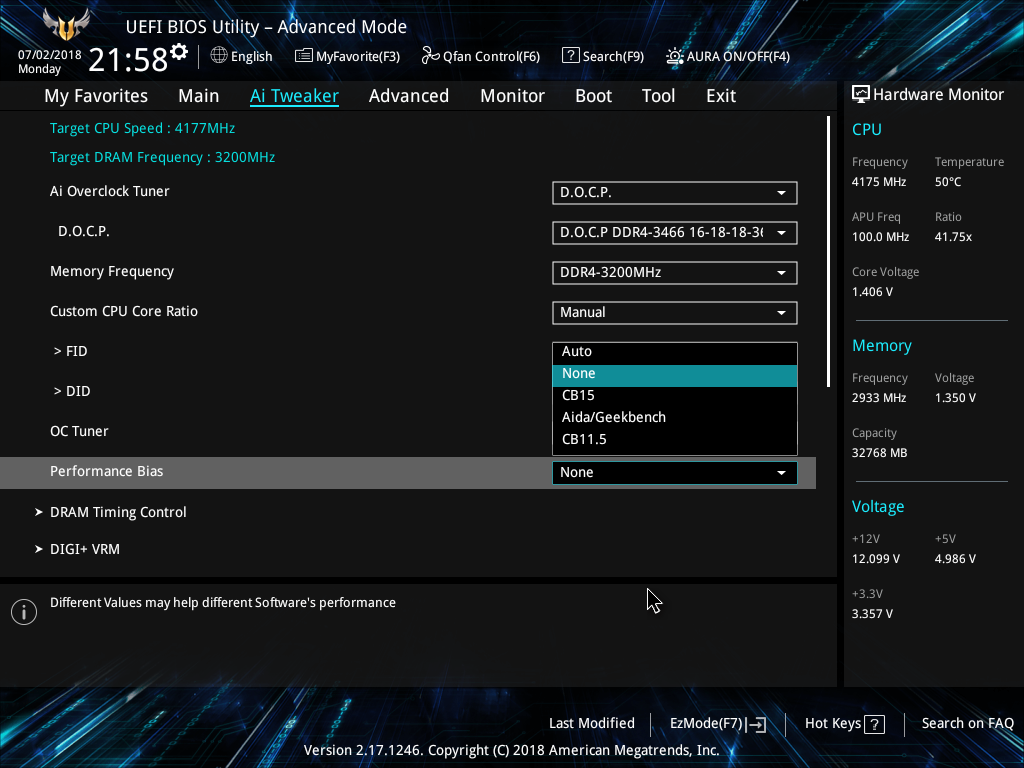Viewport: 1024px width, 768px height.
Task: Click the Hot Keys question mark icon
Action: click(874, 724)
